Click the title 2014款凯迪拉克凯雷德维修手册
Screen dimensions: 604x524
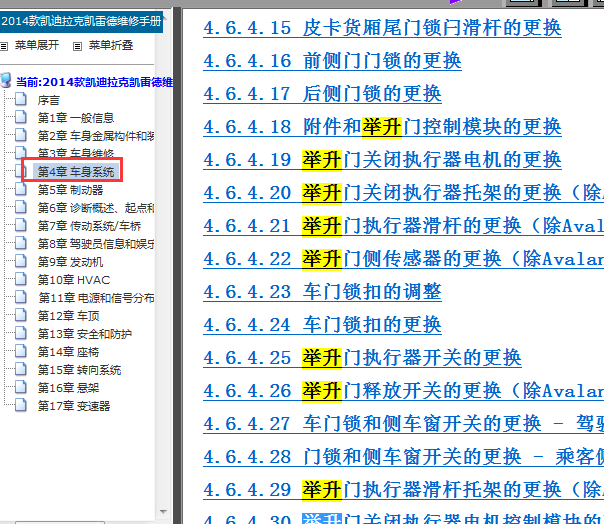point(81,21)
